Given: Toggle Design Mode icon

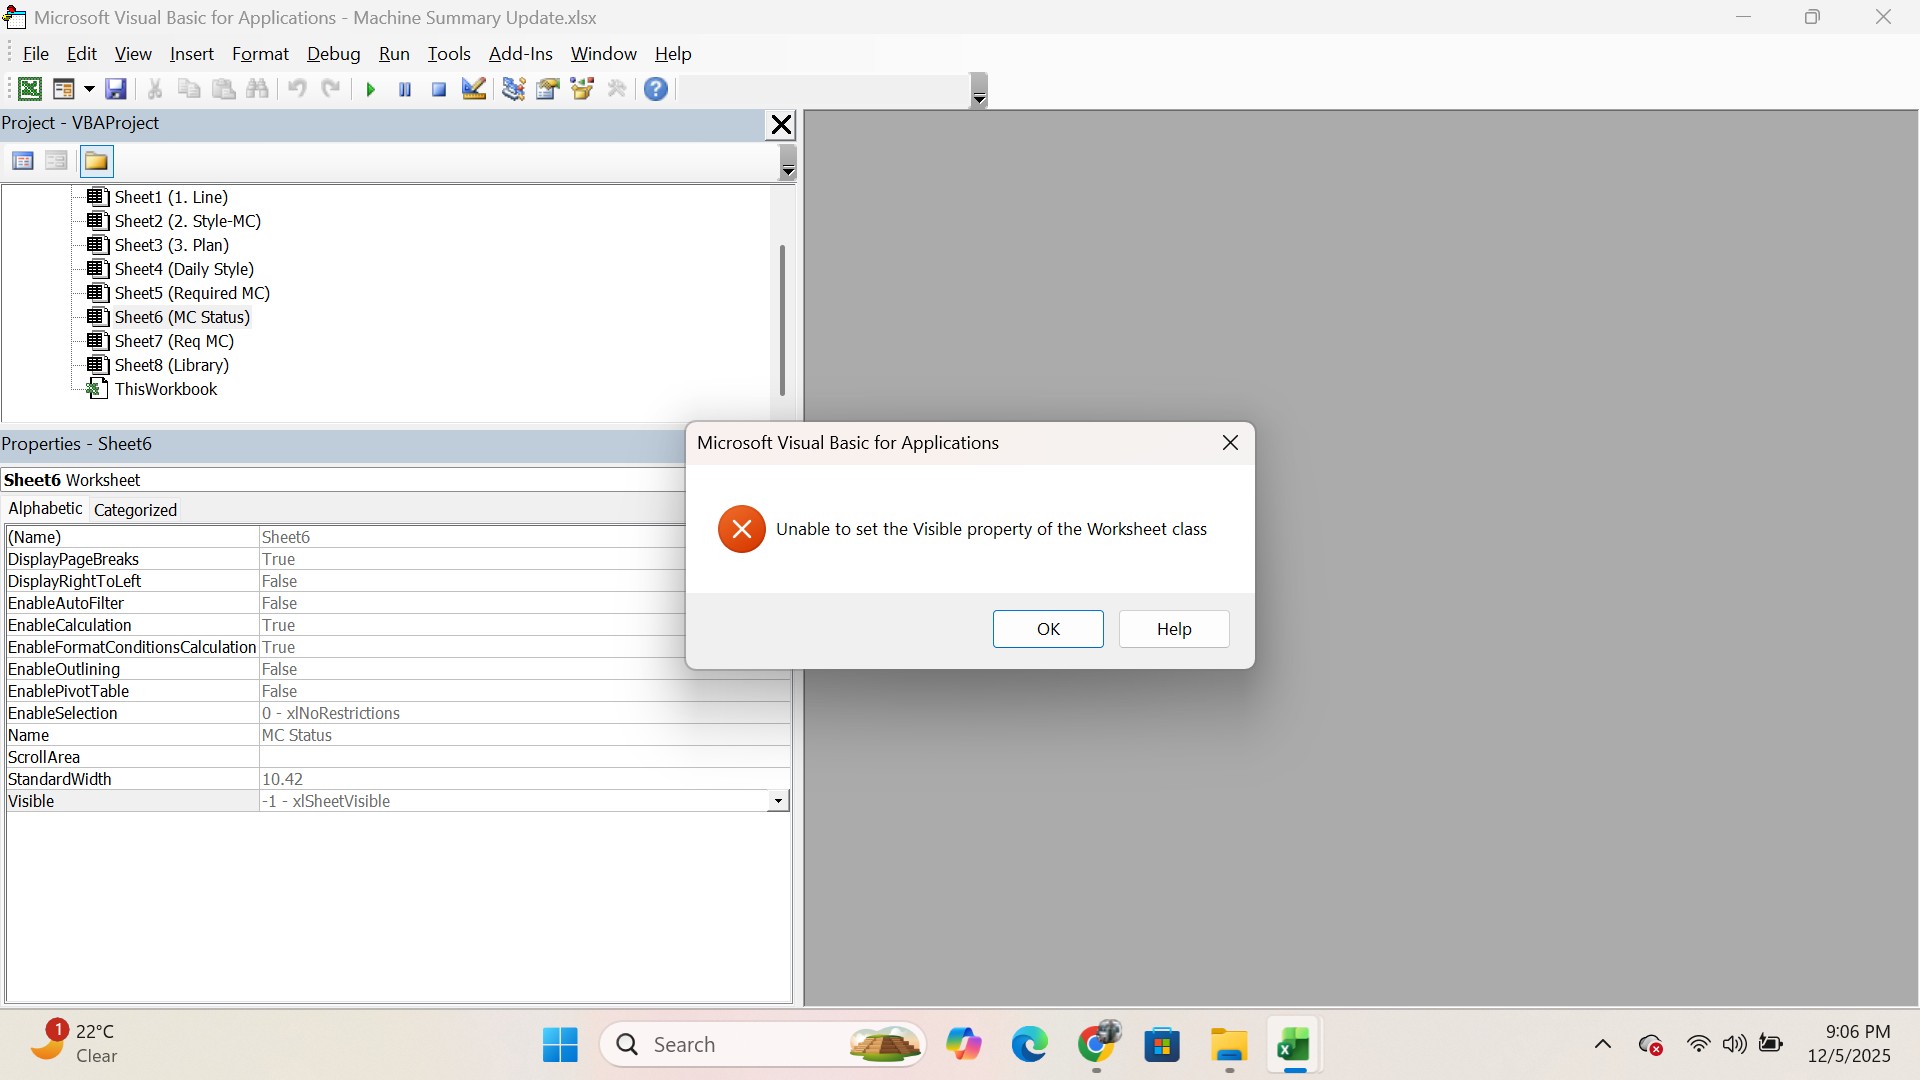Looking at the screenshot, I should 474,89.
